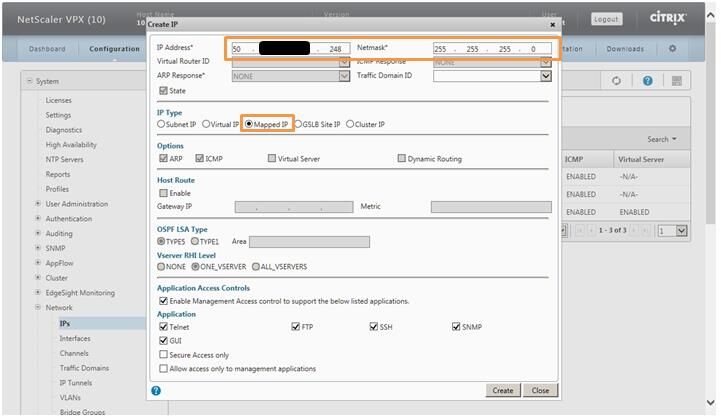Viewport: 721px width, 418px height.
Task: Expand the Cluster tree node
Action: click(x=38, y=278)
